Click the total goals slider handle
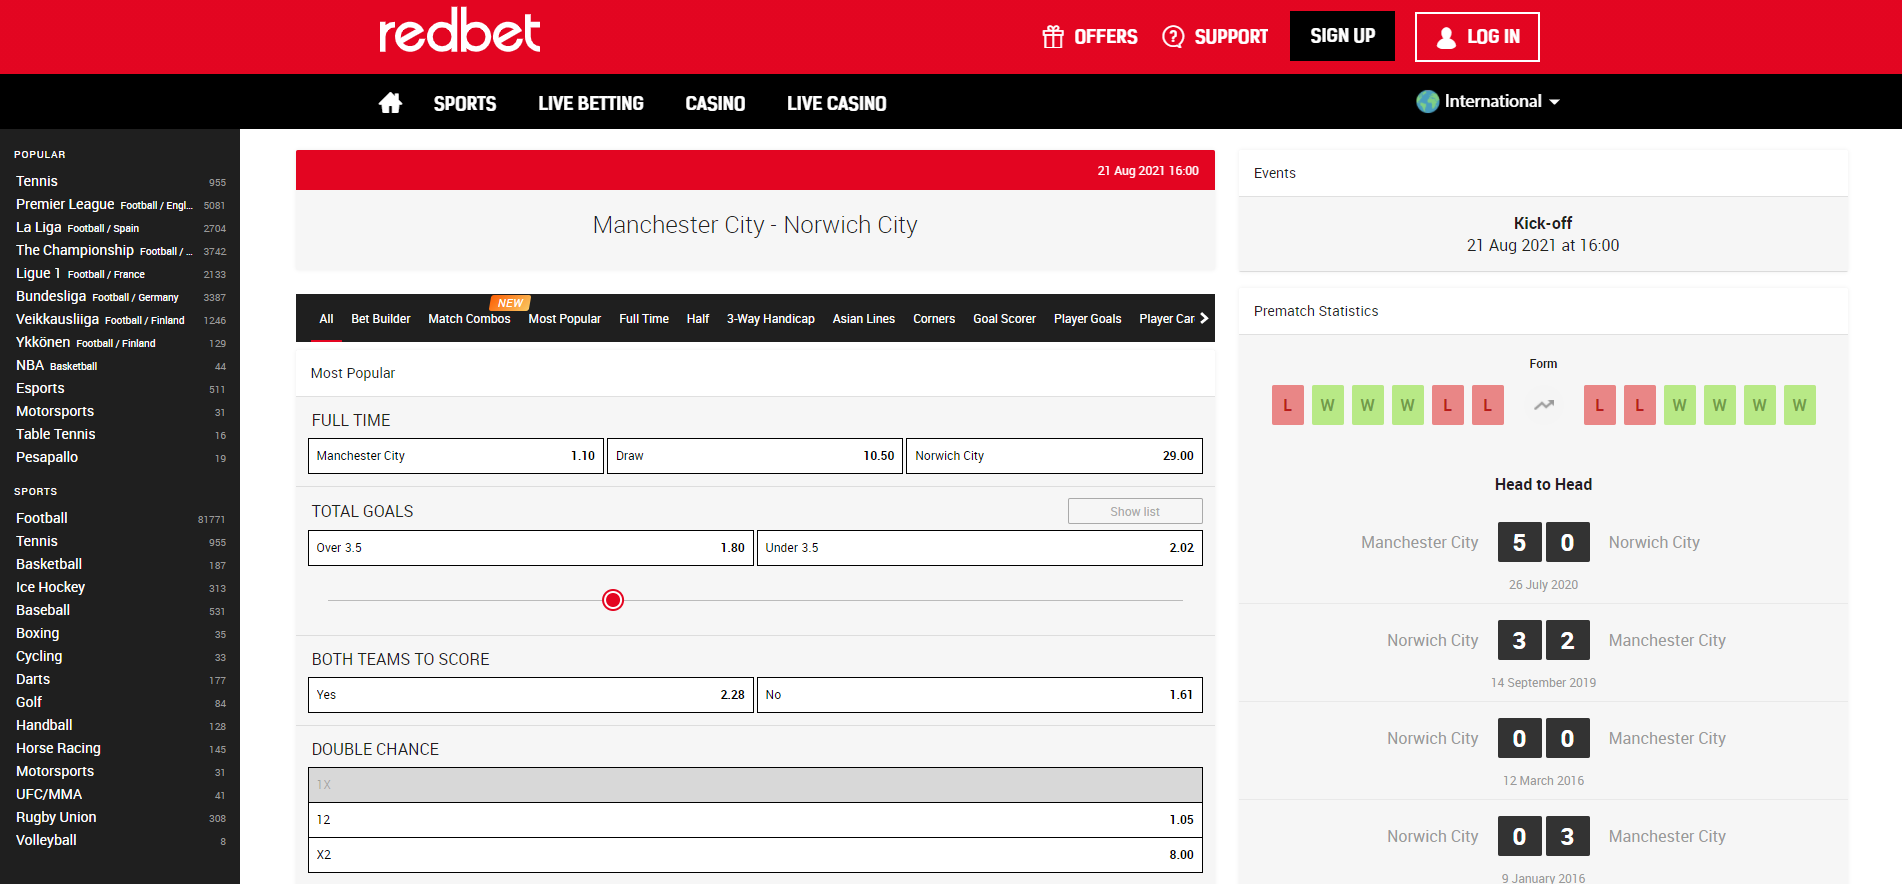The width and height of the screenshot is (1902, 884). pyautogui.click(x=613, y=600)
